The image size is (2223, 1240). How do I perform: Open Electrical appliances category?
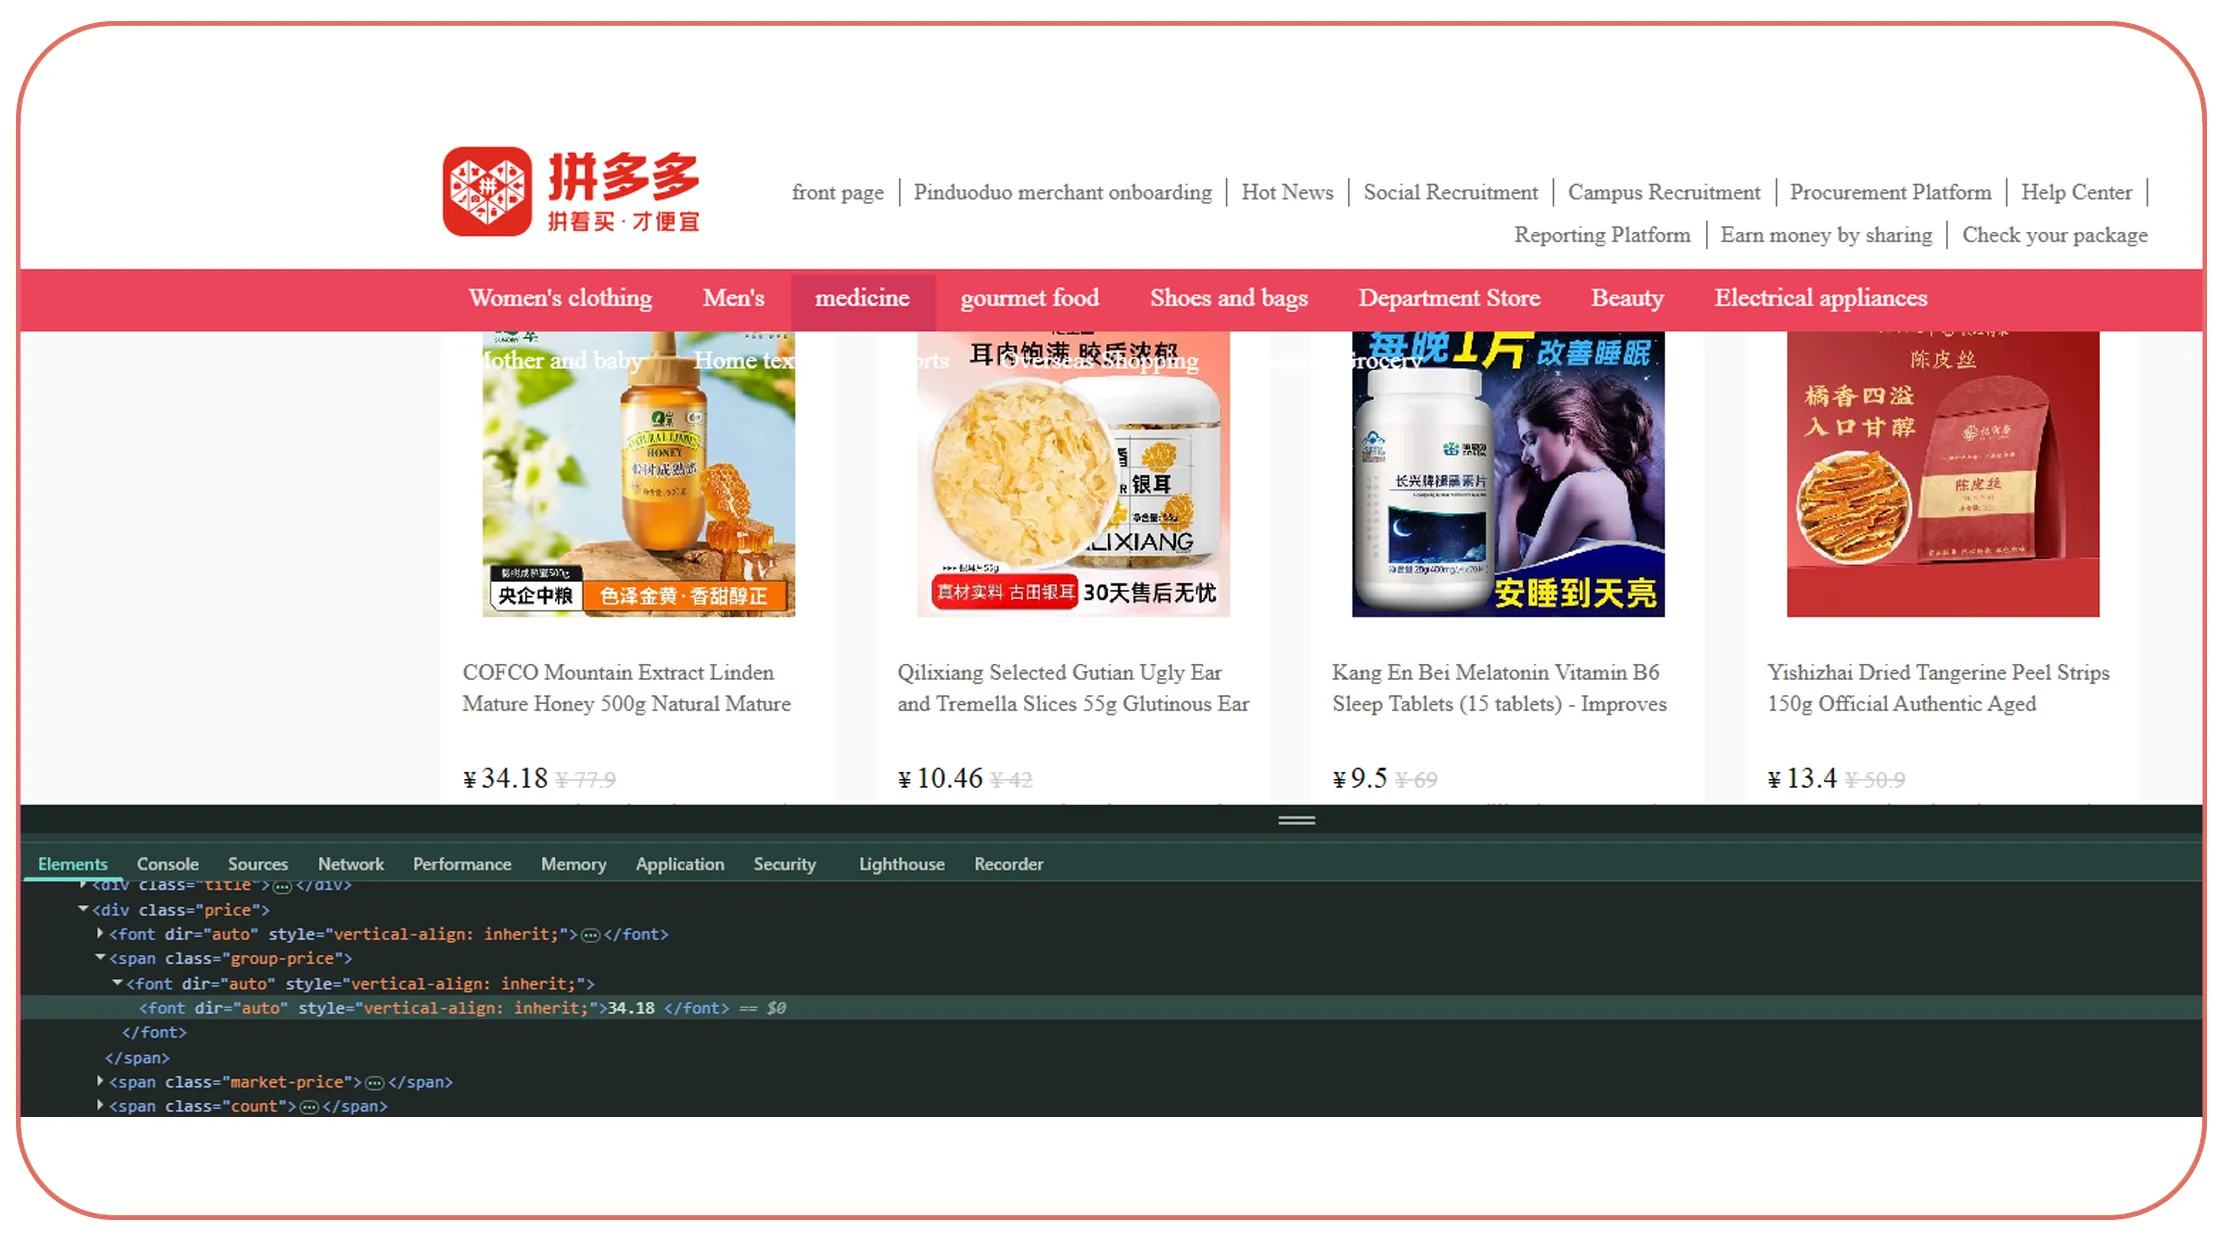(x=1820, y=298)
